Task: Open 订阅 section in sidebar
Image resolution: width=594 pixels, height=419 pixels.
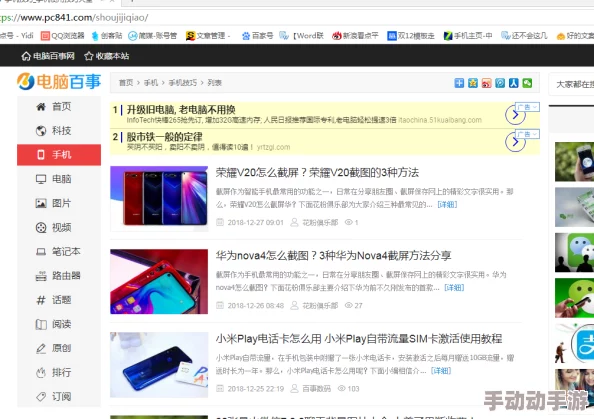Action: (59, 397)
